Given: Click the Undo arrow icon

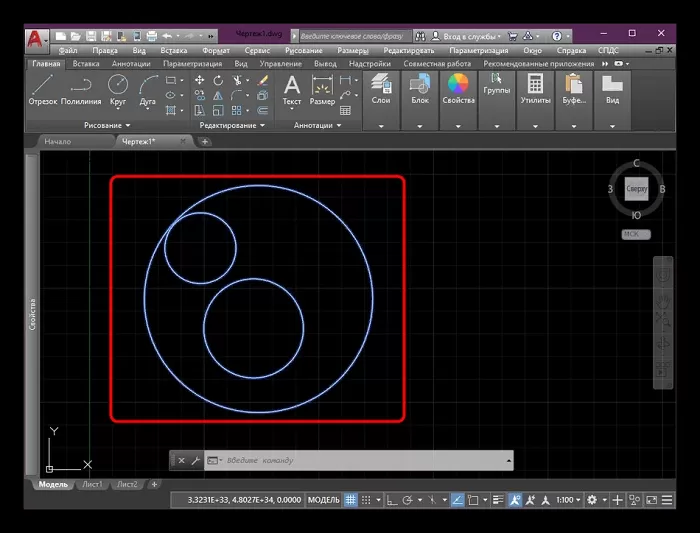Looking at the screenshot, I should [x=167, y=36].
